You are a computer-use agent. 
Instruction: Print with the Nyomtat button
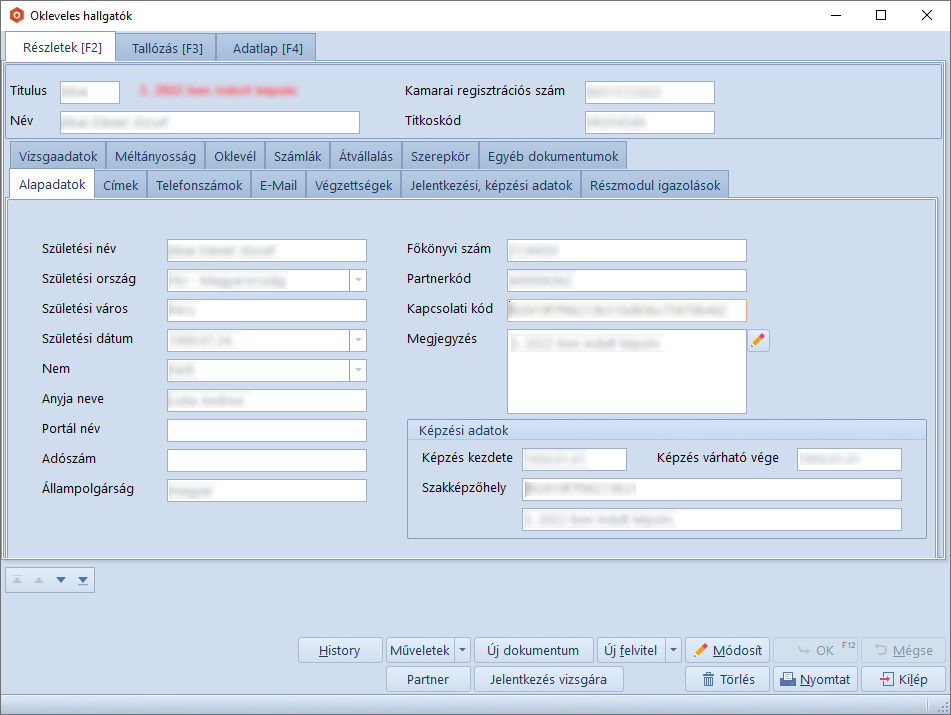coord(815,680)
